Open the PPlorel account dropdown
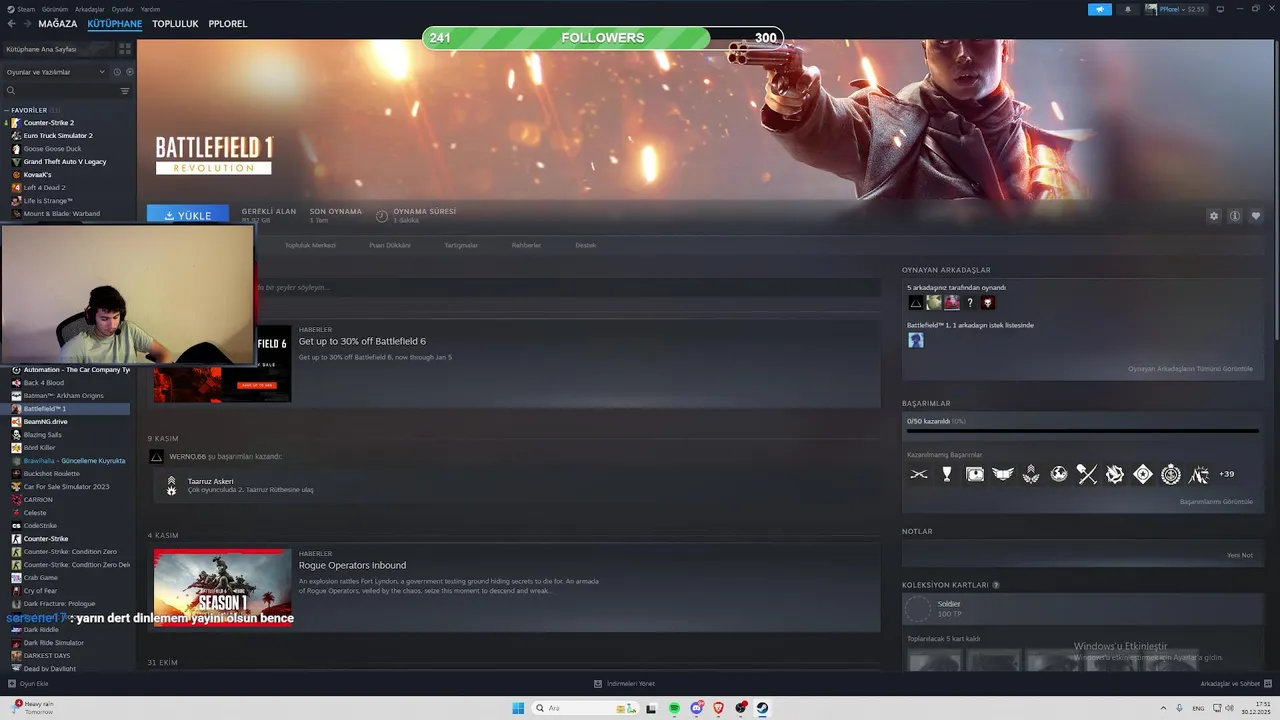 (x=1177, y=9)
